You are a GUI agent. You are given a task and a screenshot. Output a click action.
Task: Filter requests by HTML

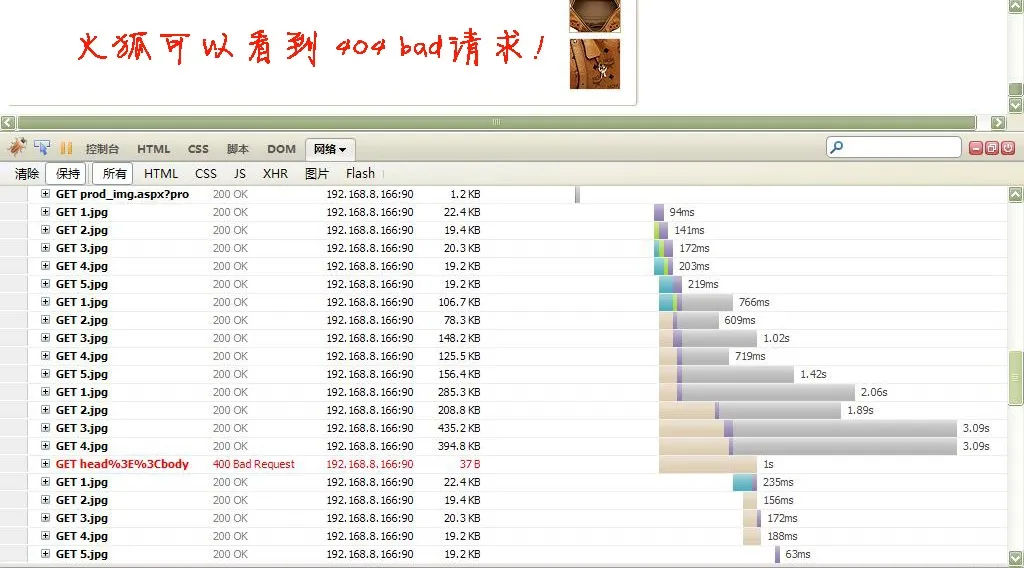(x=161, y=174)
